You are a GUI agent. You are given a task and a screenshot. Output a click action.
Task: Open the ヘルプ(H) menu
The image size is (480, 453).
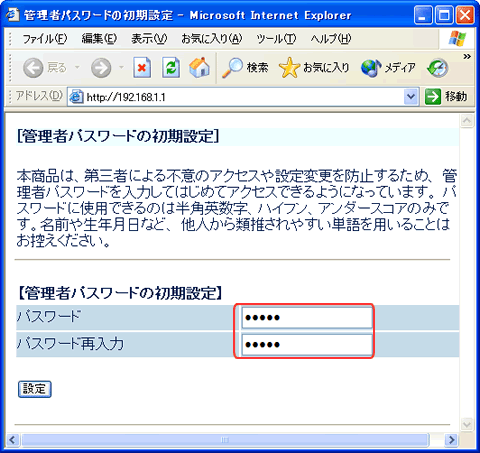coord(331,39)
